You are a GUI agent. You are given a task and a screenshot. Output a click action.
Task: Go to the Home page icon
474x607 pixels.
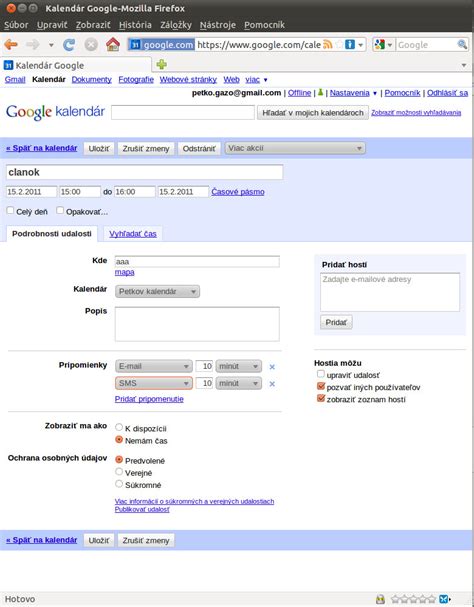tap(113, 45)
